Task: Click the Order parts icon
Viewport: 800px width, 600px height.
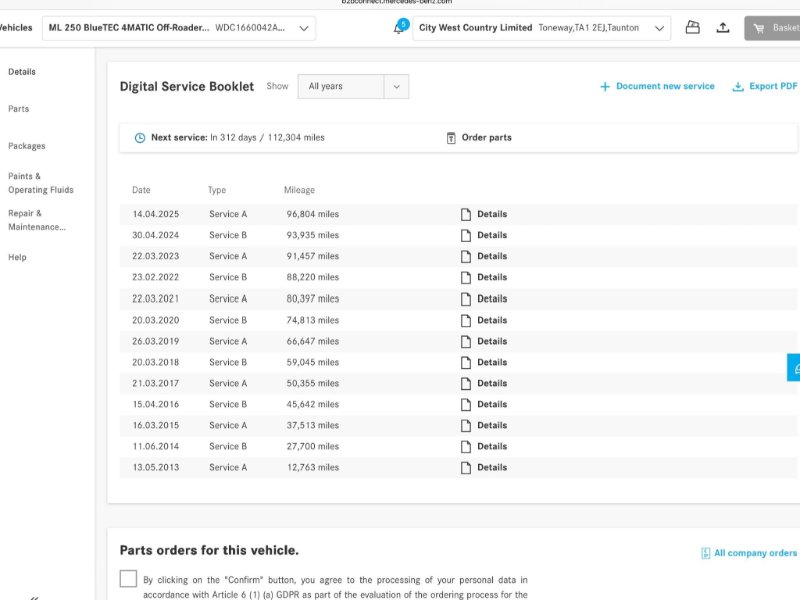Action: pyautogui.click(x=451, y=138)
